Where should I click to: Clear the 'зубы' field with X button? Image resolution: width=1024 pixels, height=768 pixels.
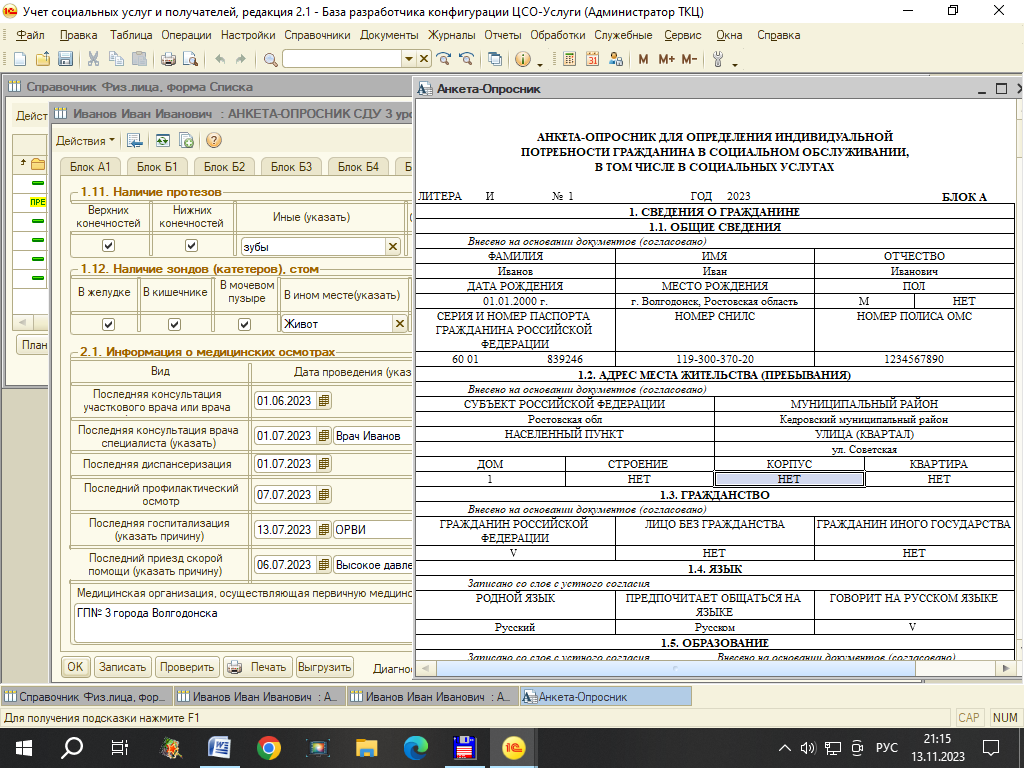(393, 246)
